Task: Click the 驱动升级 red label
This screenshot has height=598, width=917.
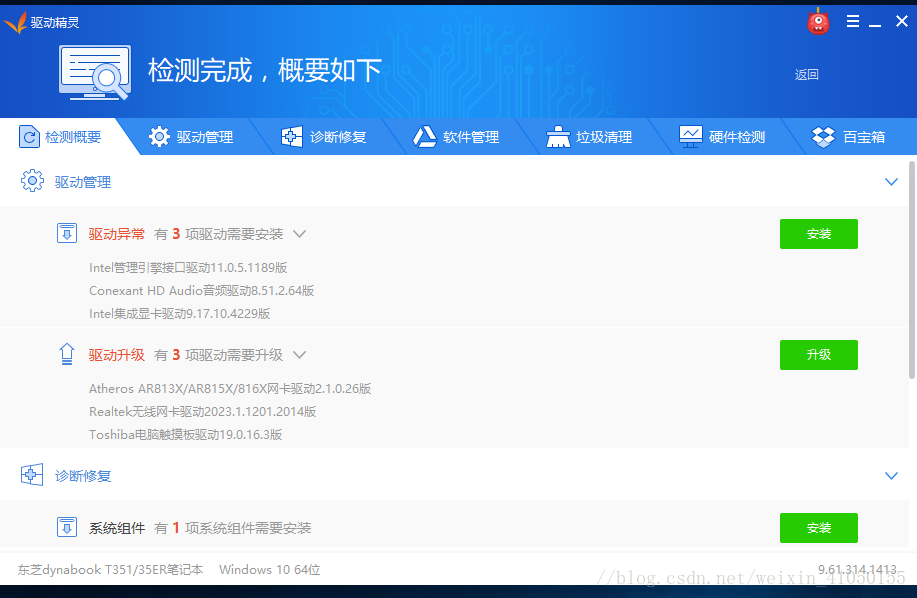Action: pos(116,355)
